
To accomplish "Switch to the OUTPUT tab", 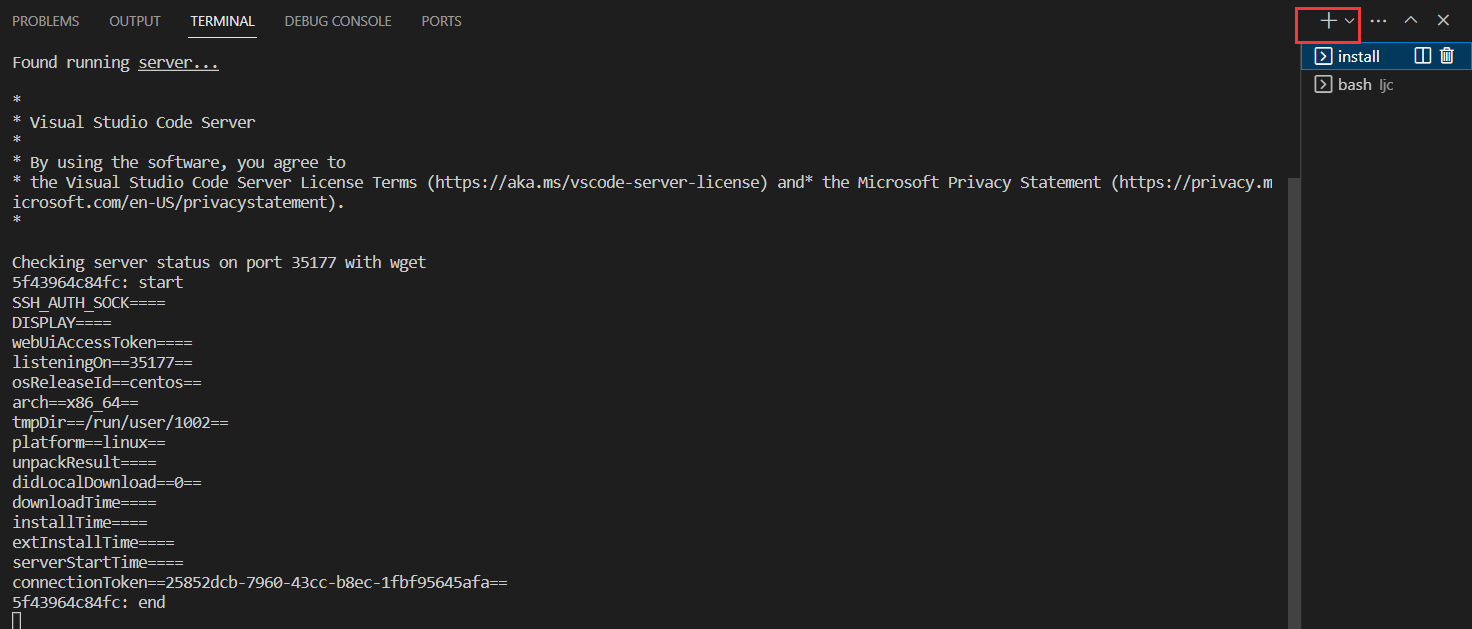I will [134, 20].
